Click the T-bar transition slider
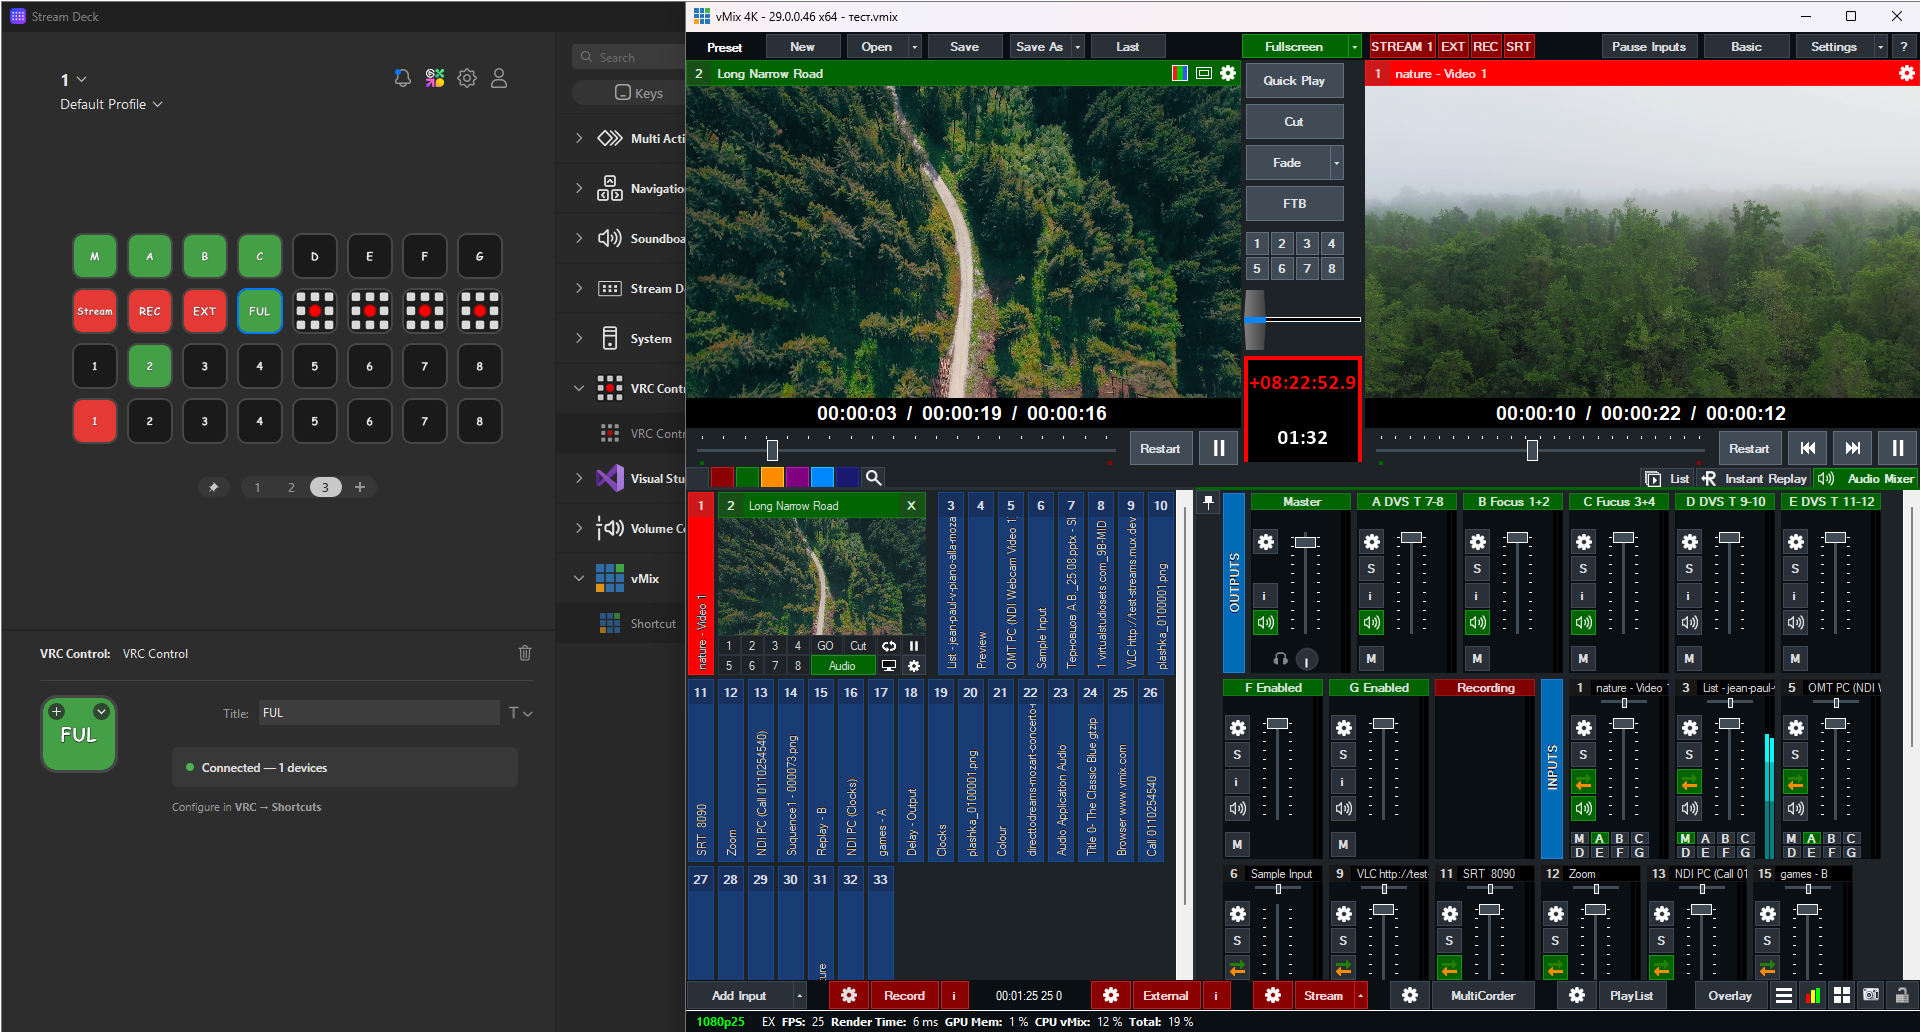Image resolution: width=1921 pixels, height=1033 pixels. click(1256, 319)
